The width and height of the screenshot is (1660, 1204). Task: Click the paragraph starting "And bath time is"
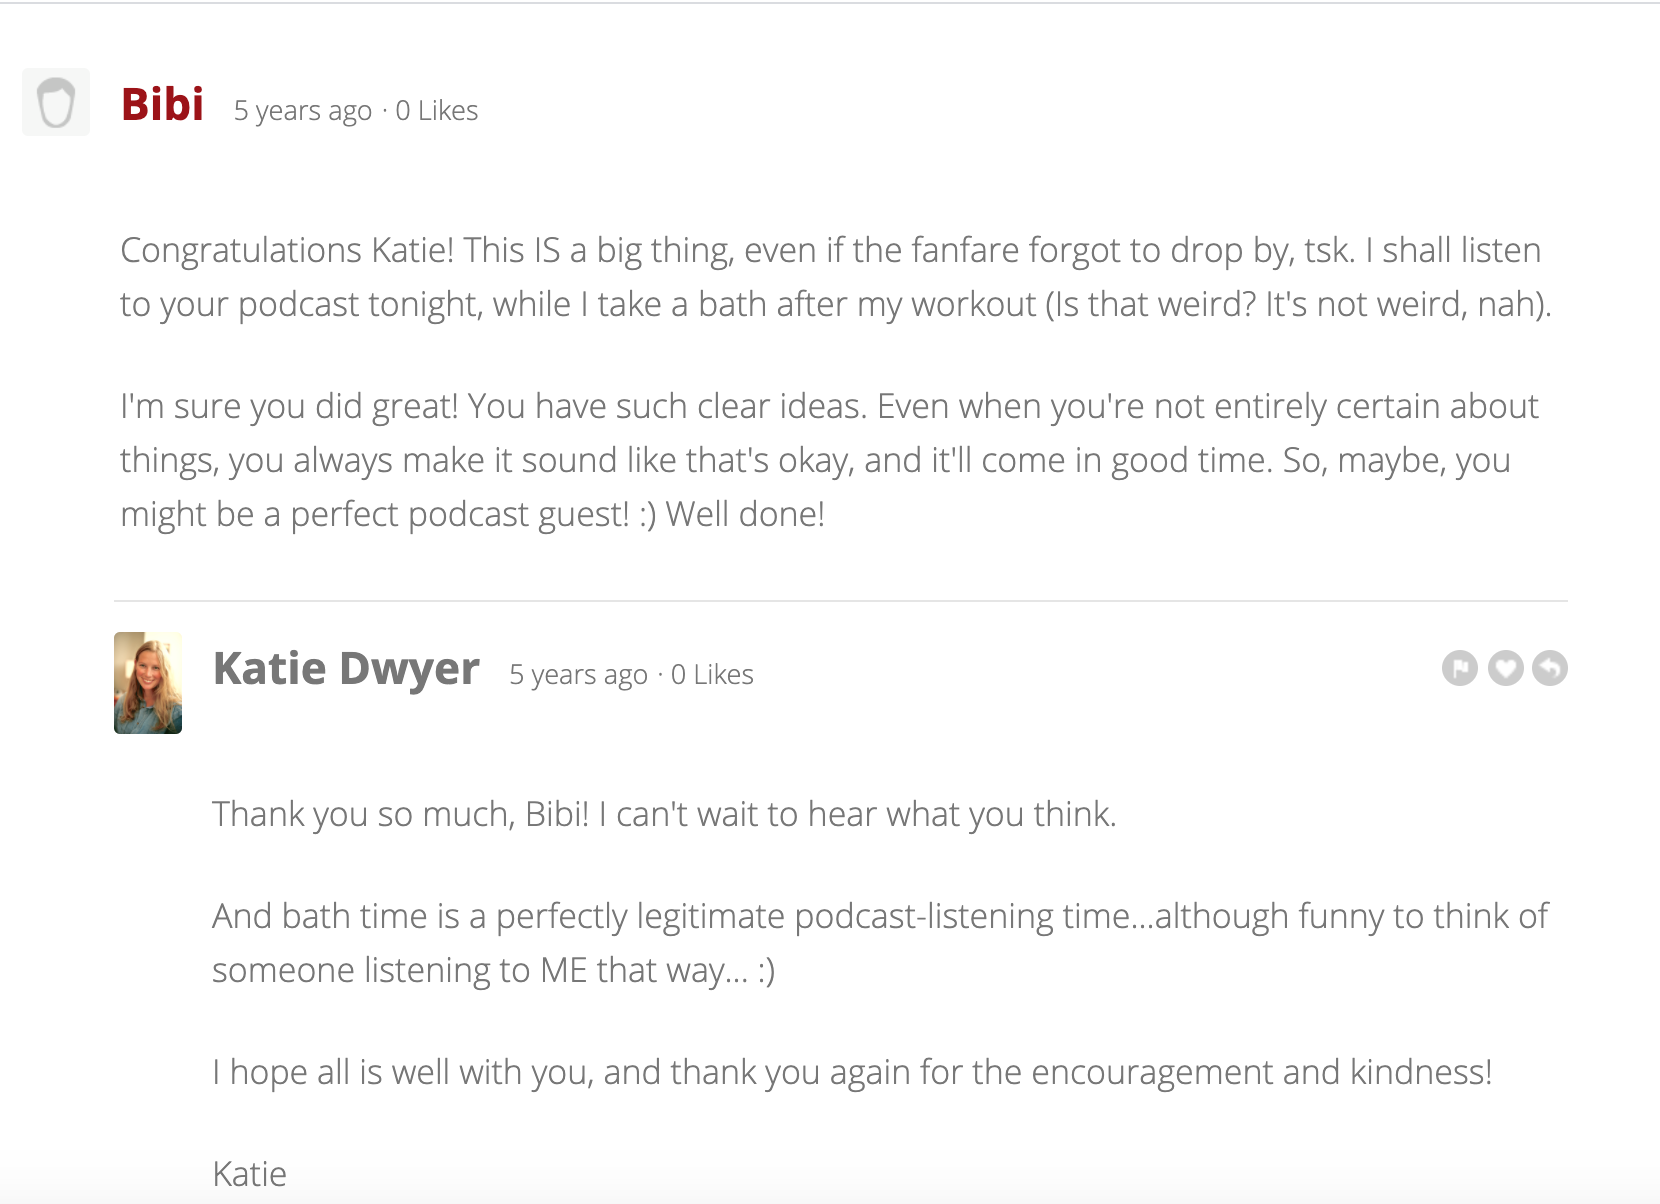879,943
